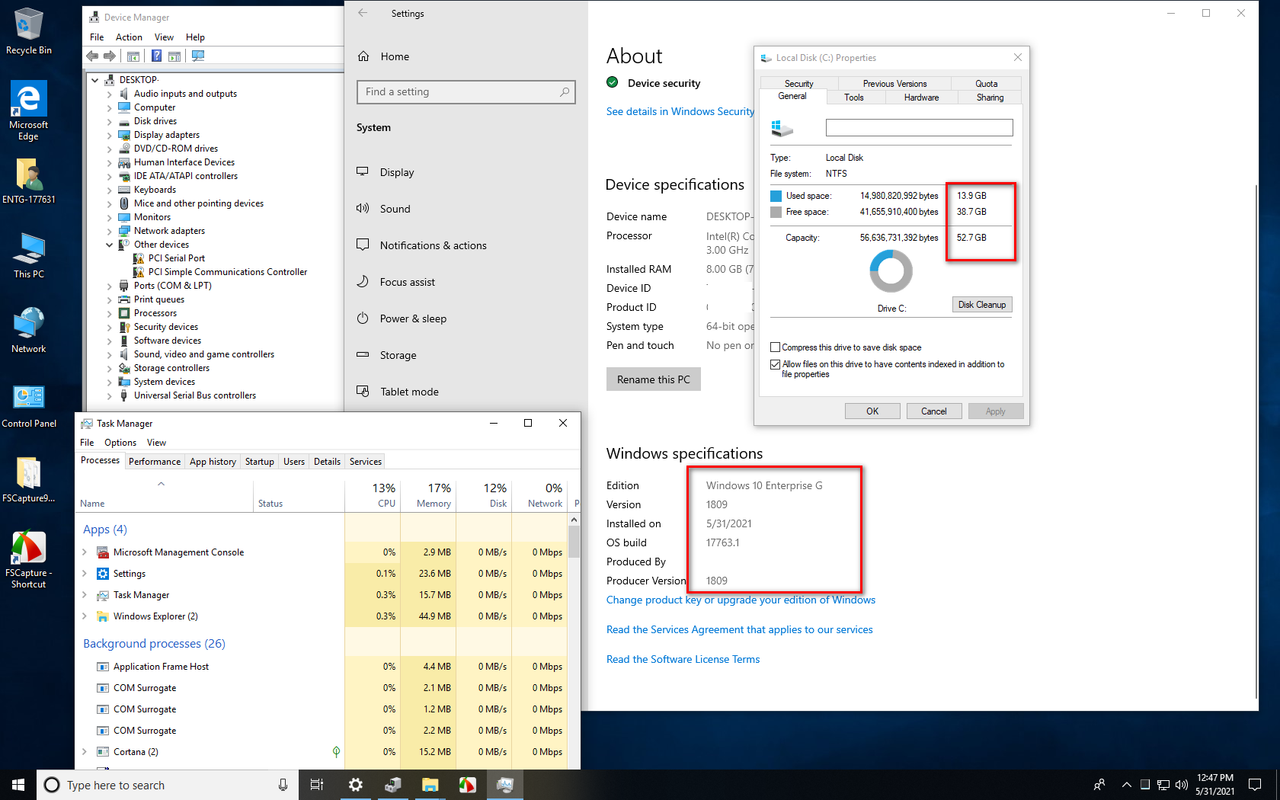Select This PC desktop icon
The height and width of the screenshot is (800, 1280).
click(x=29, y=256)
